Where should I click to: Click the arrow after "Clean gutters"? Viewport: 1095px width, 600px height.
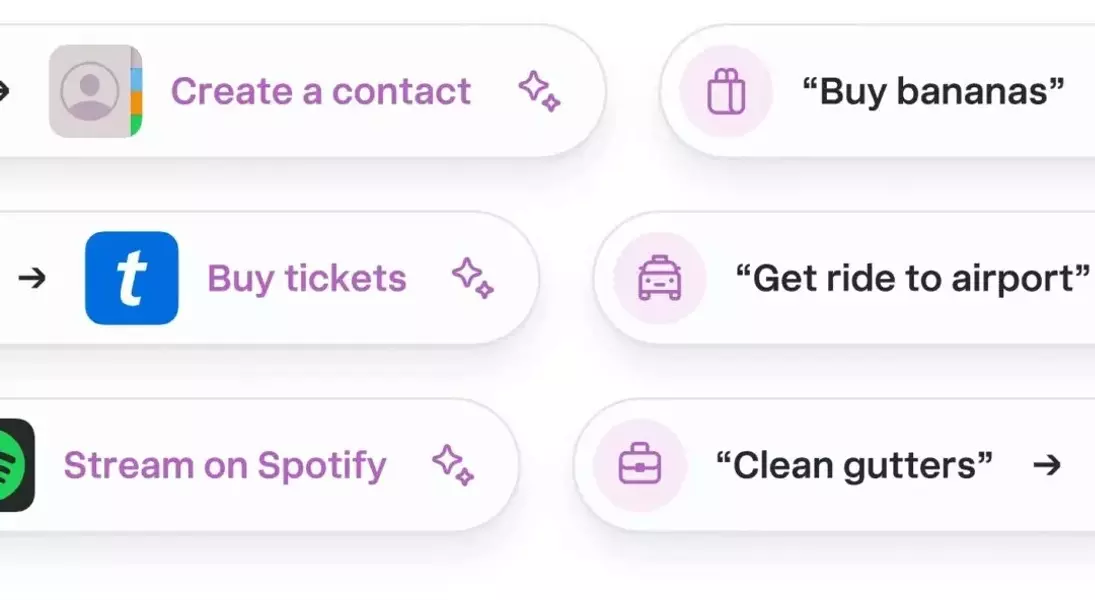[x=1047, y=464]
